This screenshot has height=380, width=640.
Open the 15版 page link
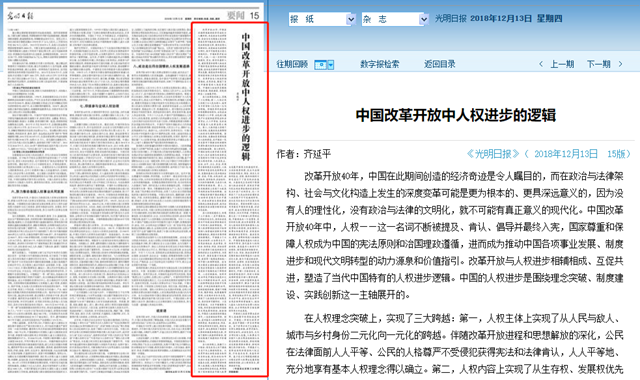pyautogui.click(x=616, y=154)
